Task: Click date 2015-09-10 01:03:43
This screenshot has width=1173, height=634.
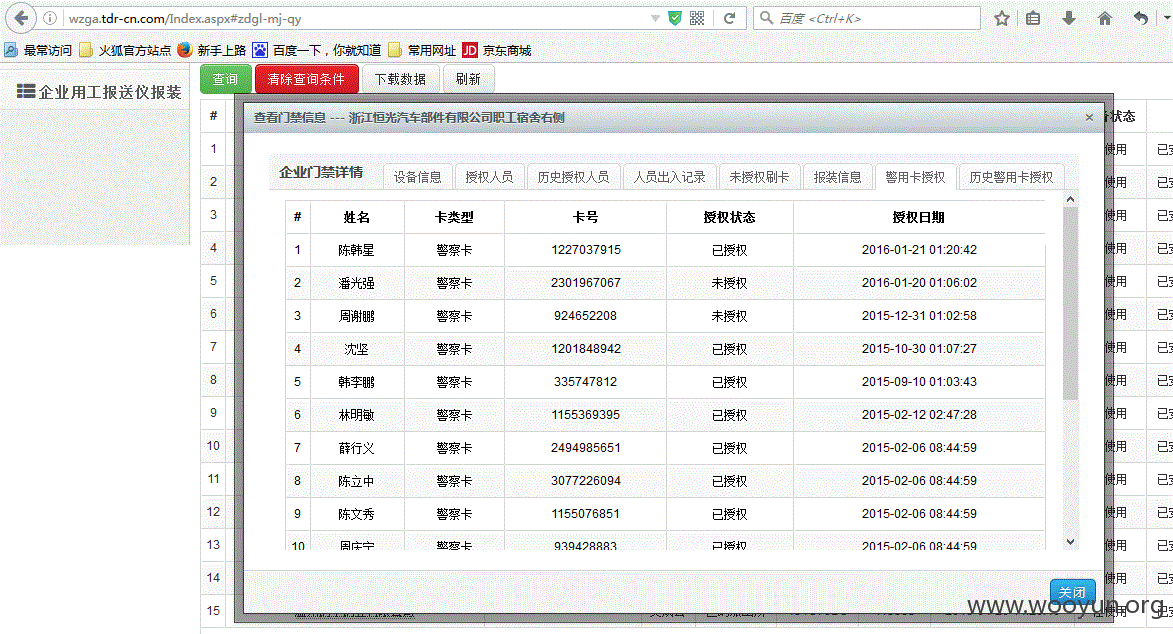Action: coord(919,382)
